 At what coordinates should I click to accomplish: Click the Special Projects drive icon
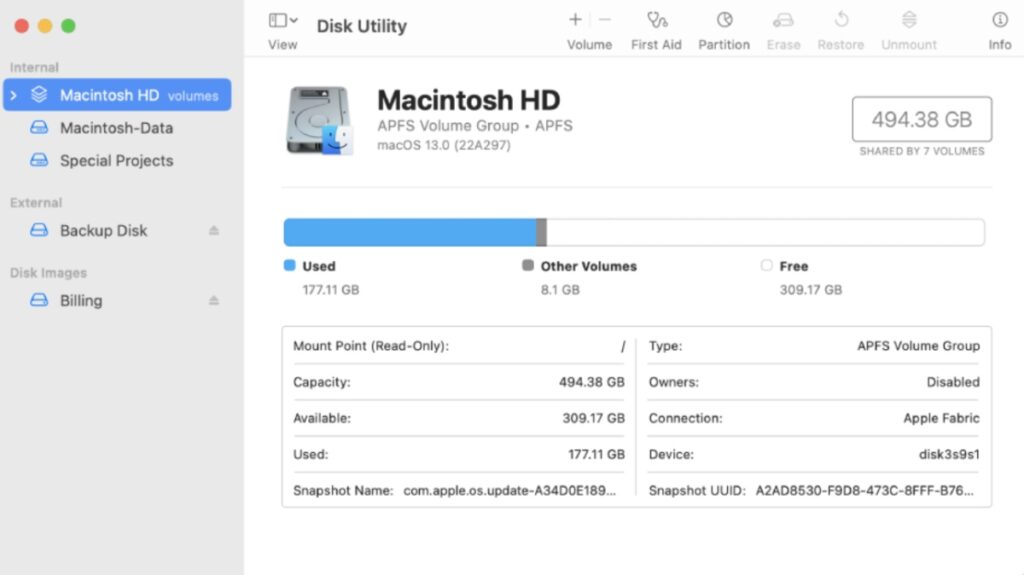[x=39, y=160]
